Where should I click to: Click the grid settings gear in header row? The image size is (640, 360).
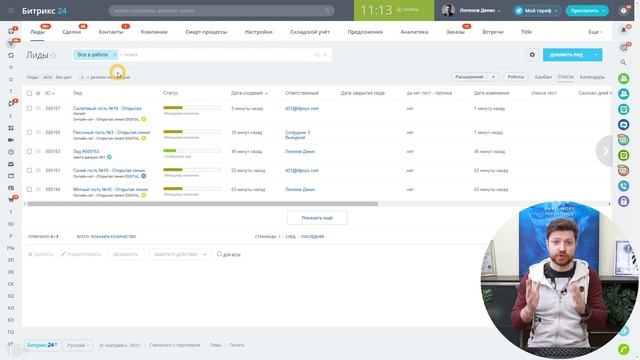(x=38, y=93)
